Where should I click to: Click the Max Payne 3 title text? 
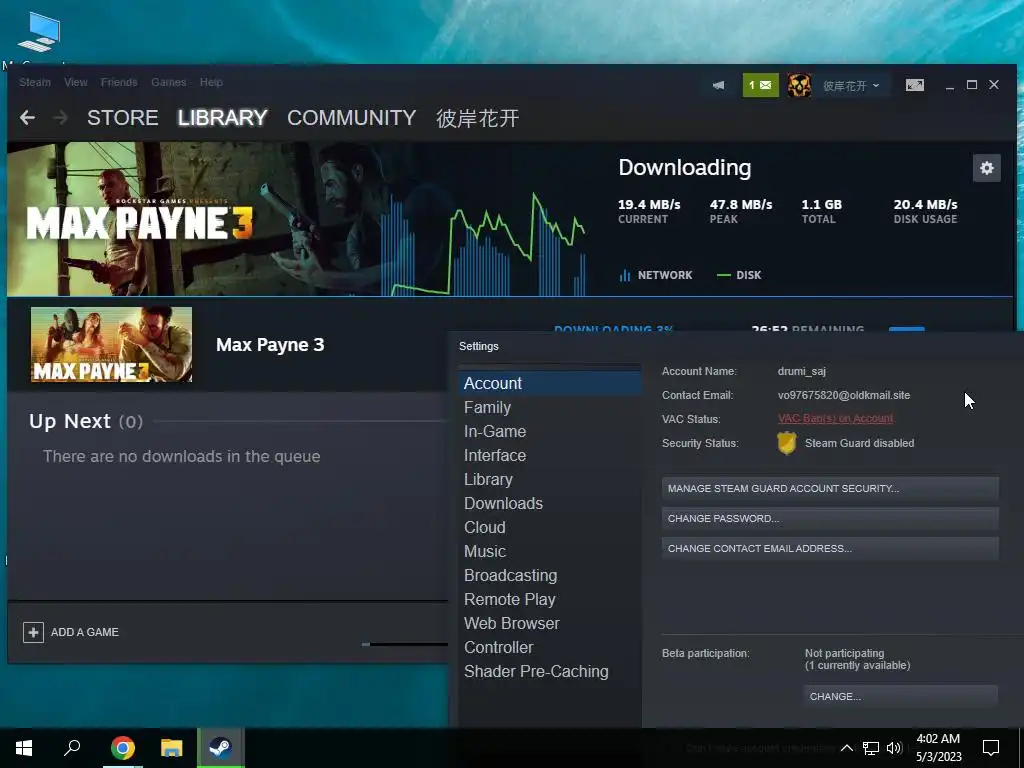pyautogui.click(x=270, y=345)
